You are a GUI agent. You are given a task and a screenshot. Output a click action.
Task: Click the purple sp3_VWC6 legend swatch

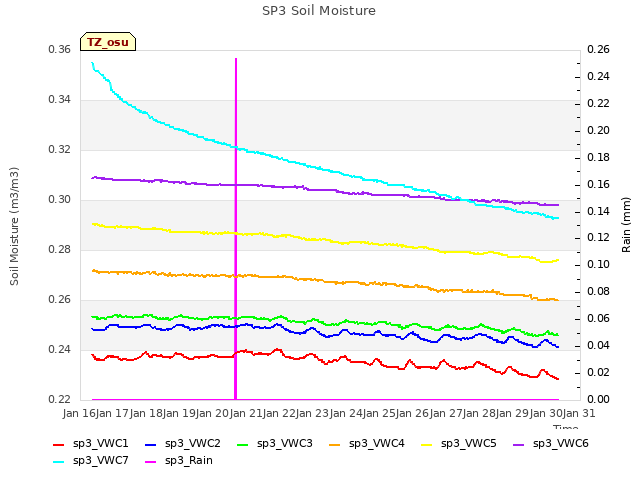519,444
